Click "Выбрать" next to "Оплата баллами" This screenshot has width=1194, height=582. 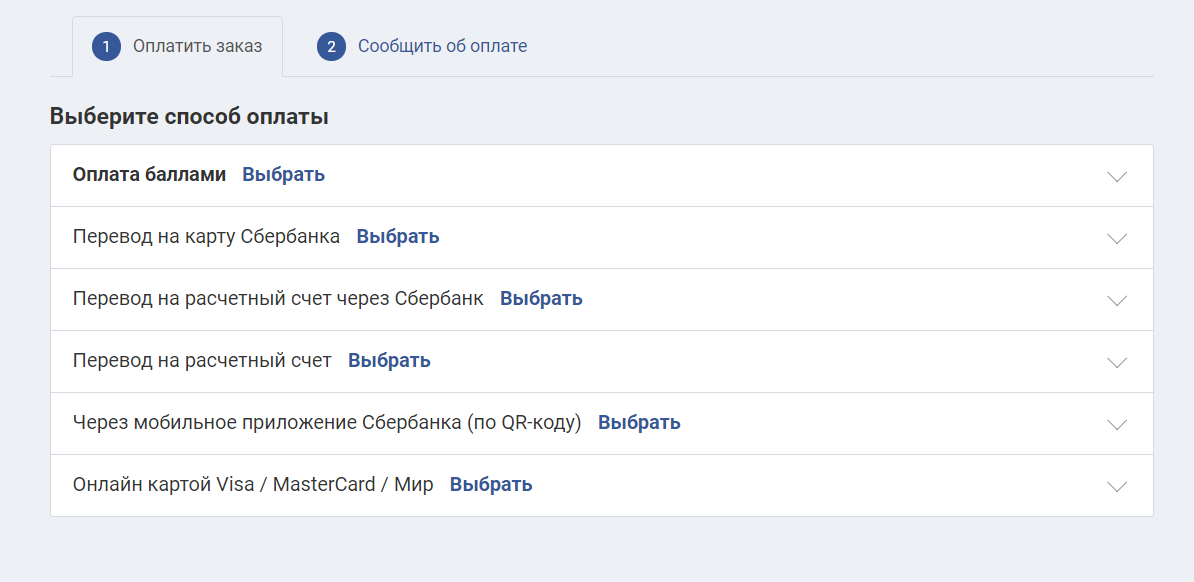click(283, 174)
